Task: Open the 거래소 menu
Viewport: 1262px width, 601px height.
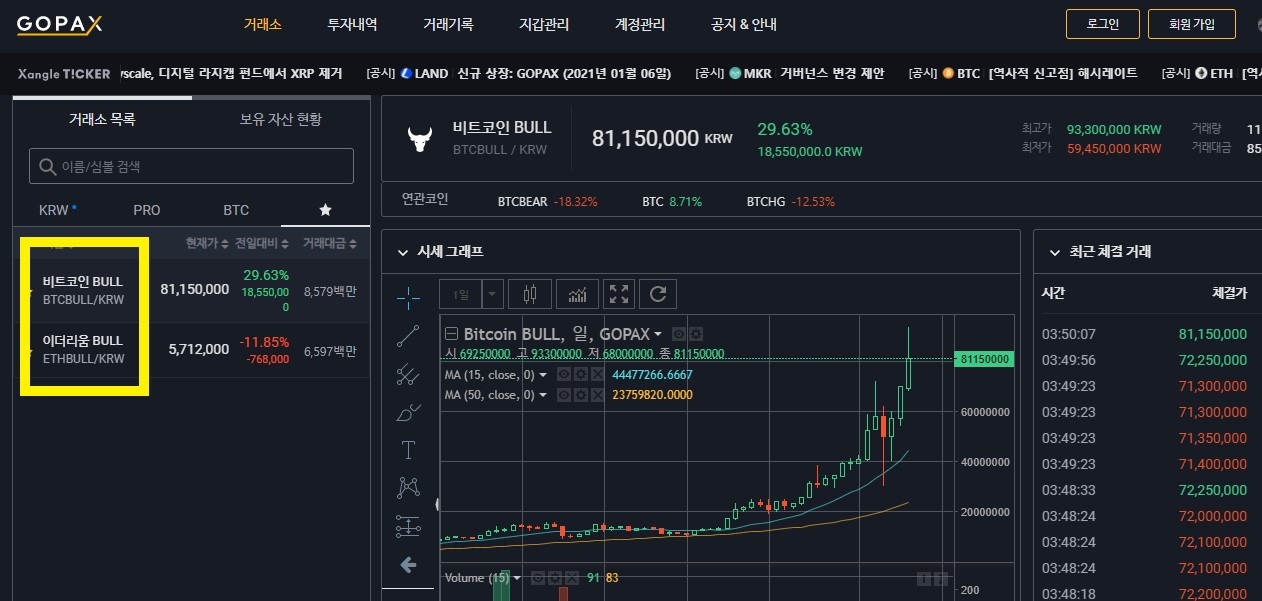Action: (262, 24)
